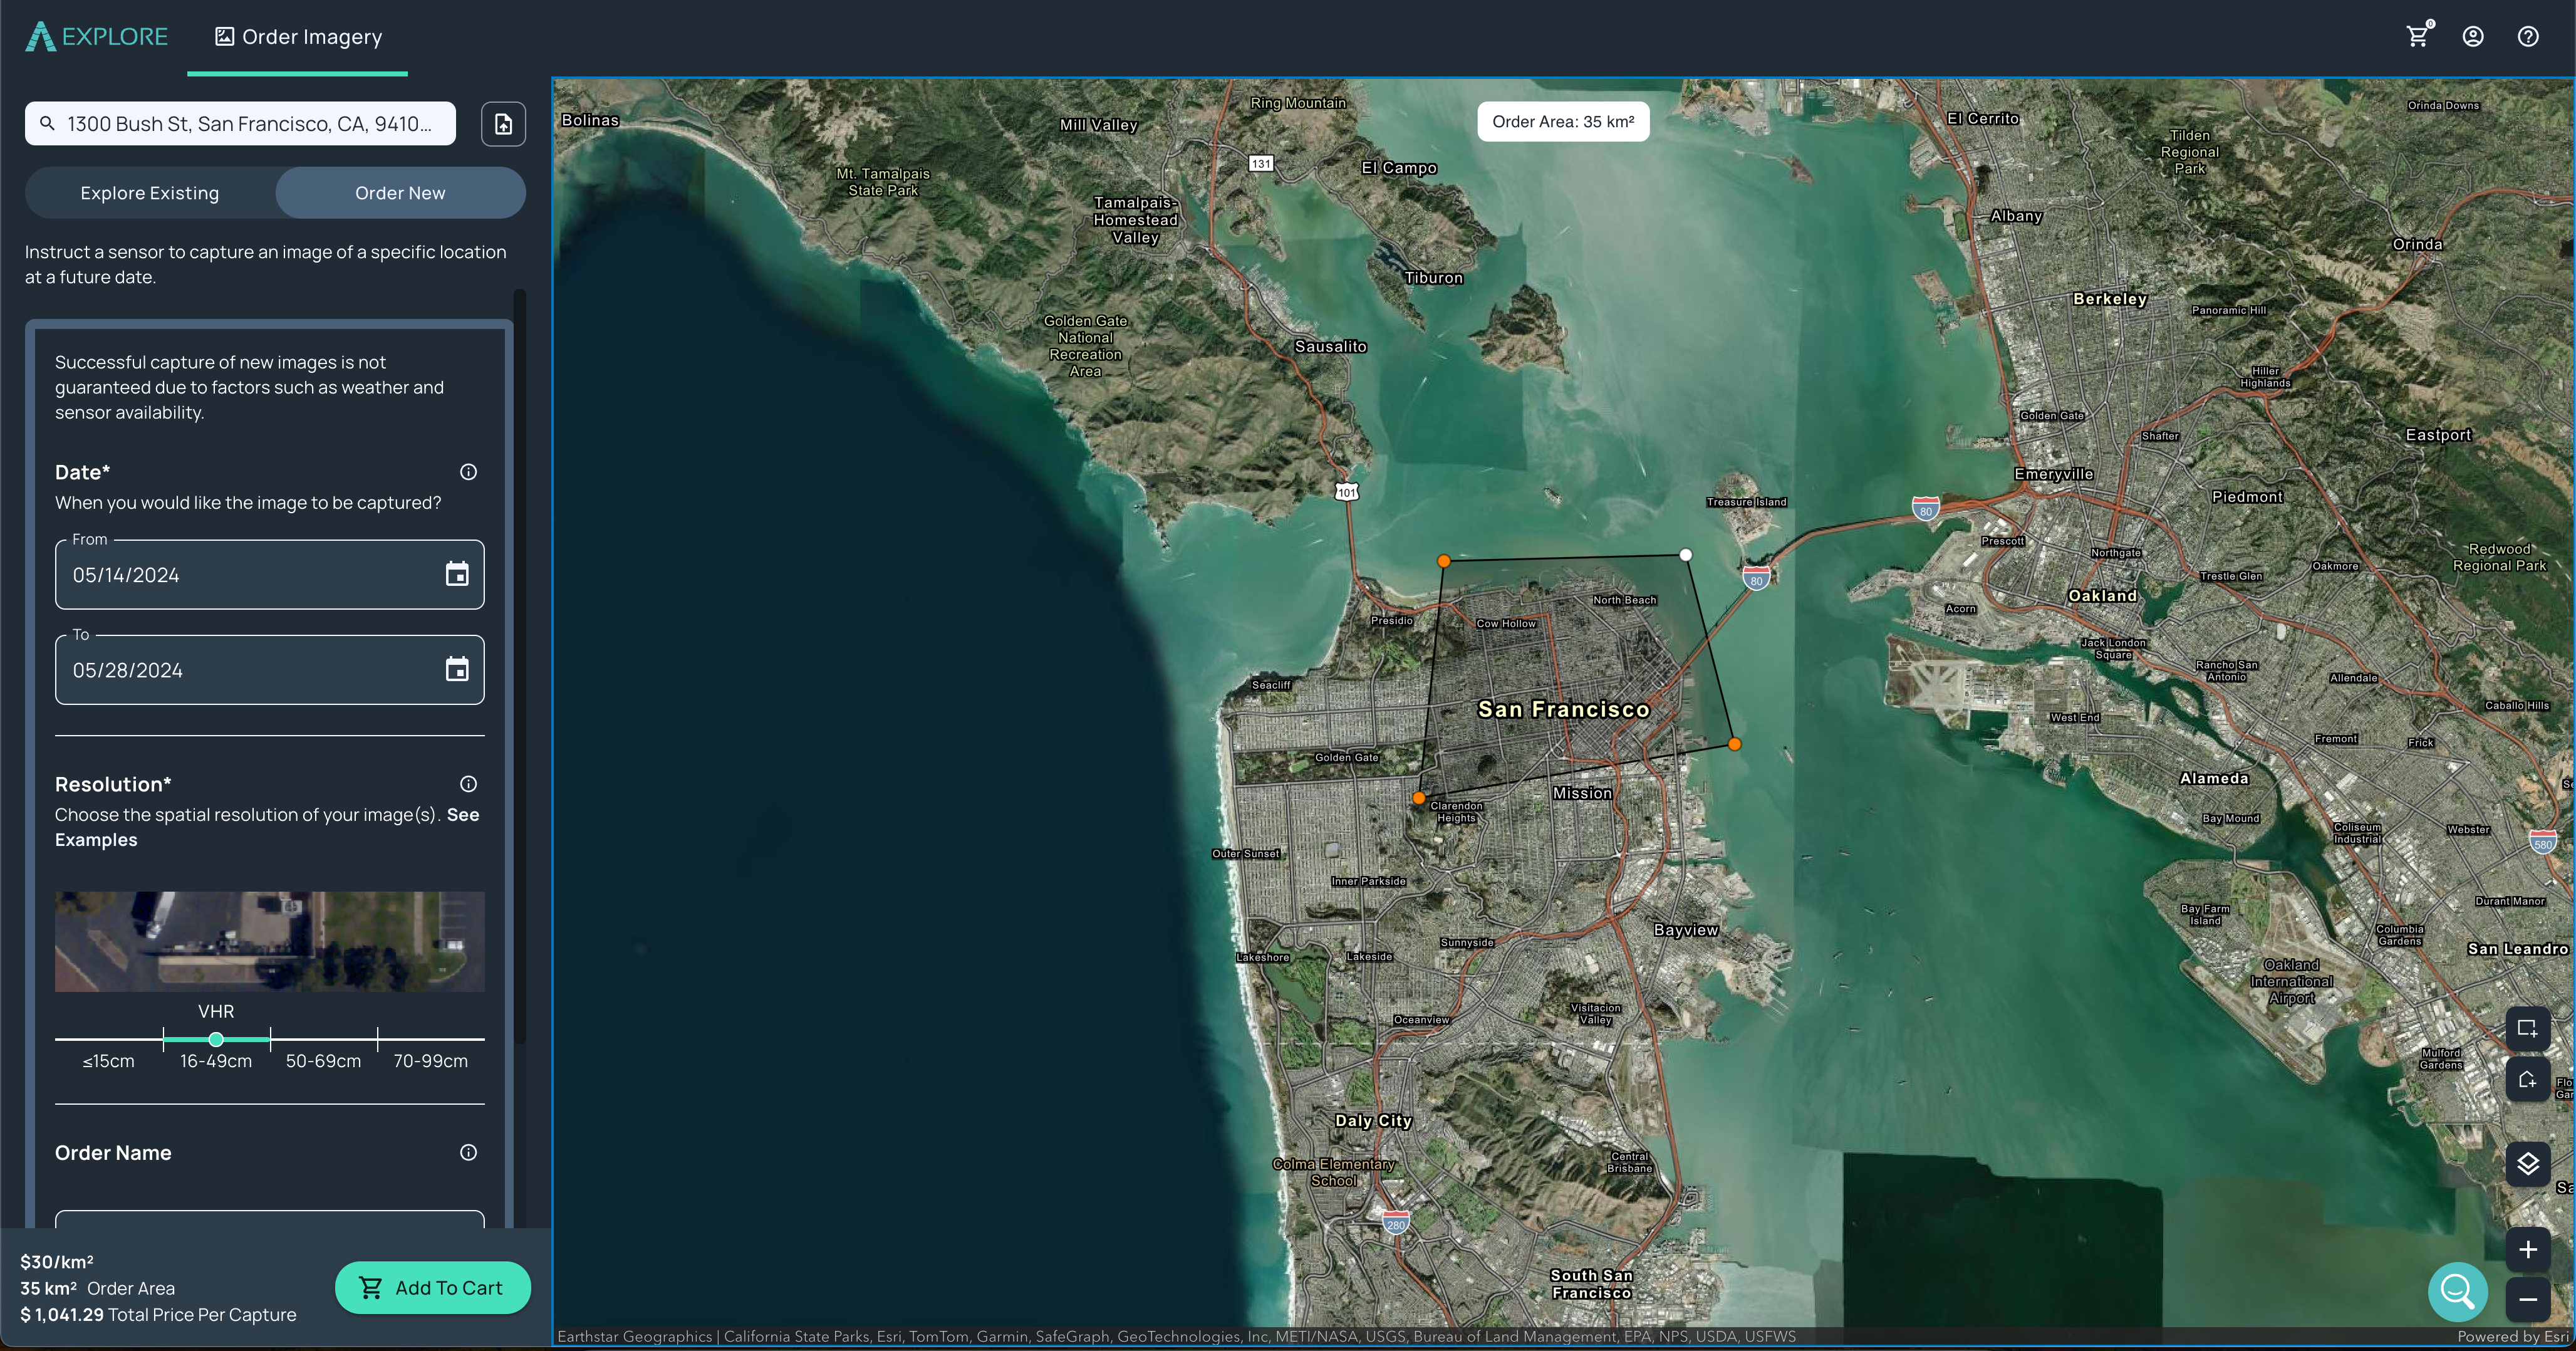Open the account profile menu
This screenshot has width=2576, height=1351.
pos(2472,36)
